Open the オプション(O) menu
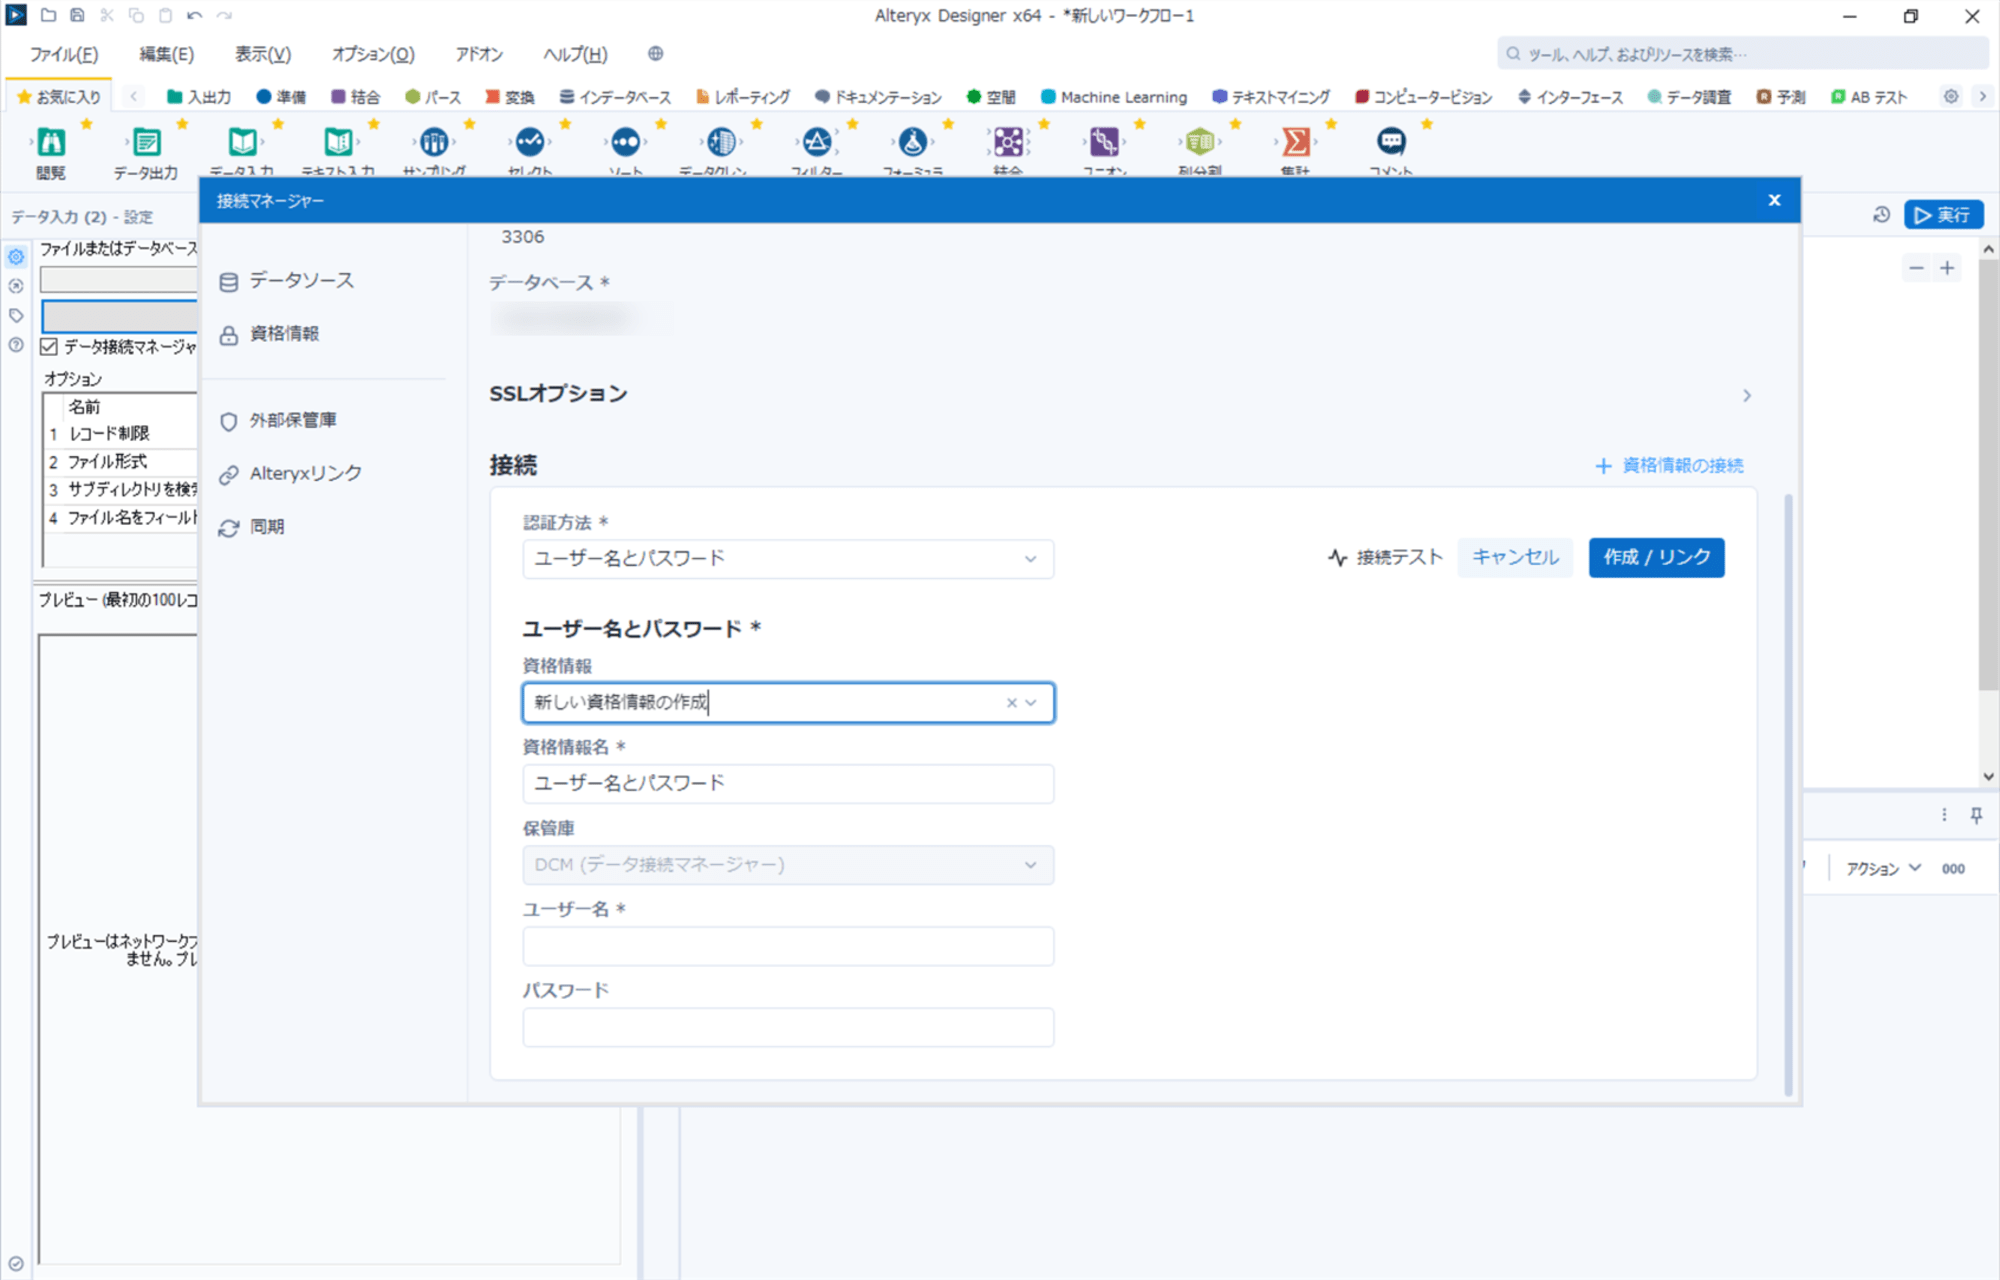 point(373,54)
